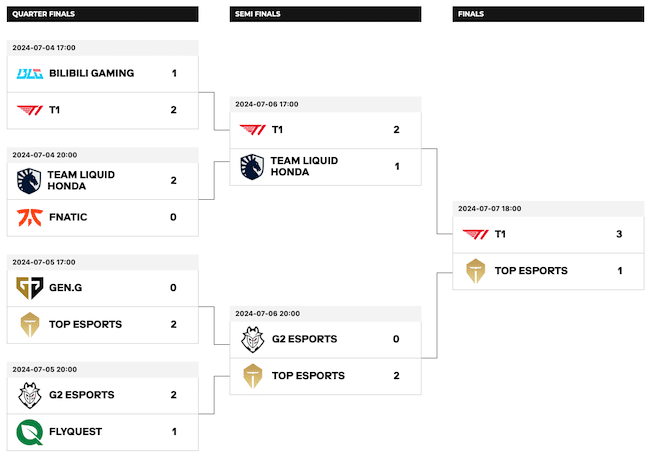Screen dimensions: 650x456
Task: Click the FlyQuest team logo
Action: point(29,432)
